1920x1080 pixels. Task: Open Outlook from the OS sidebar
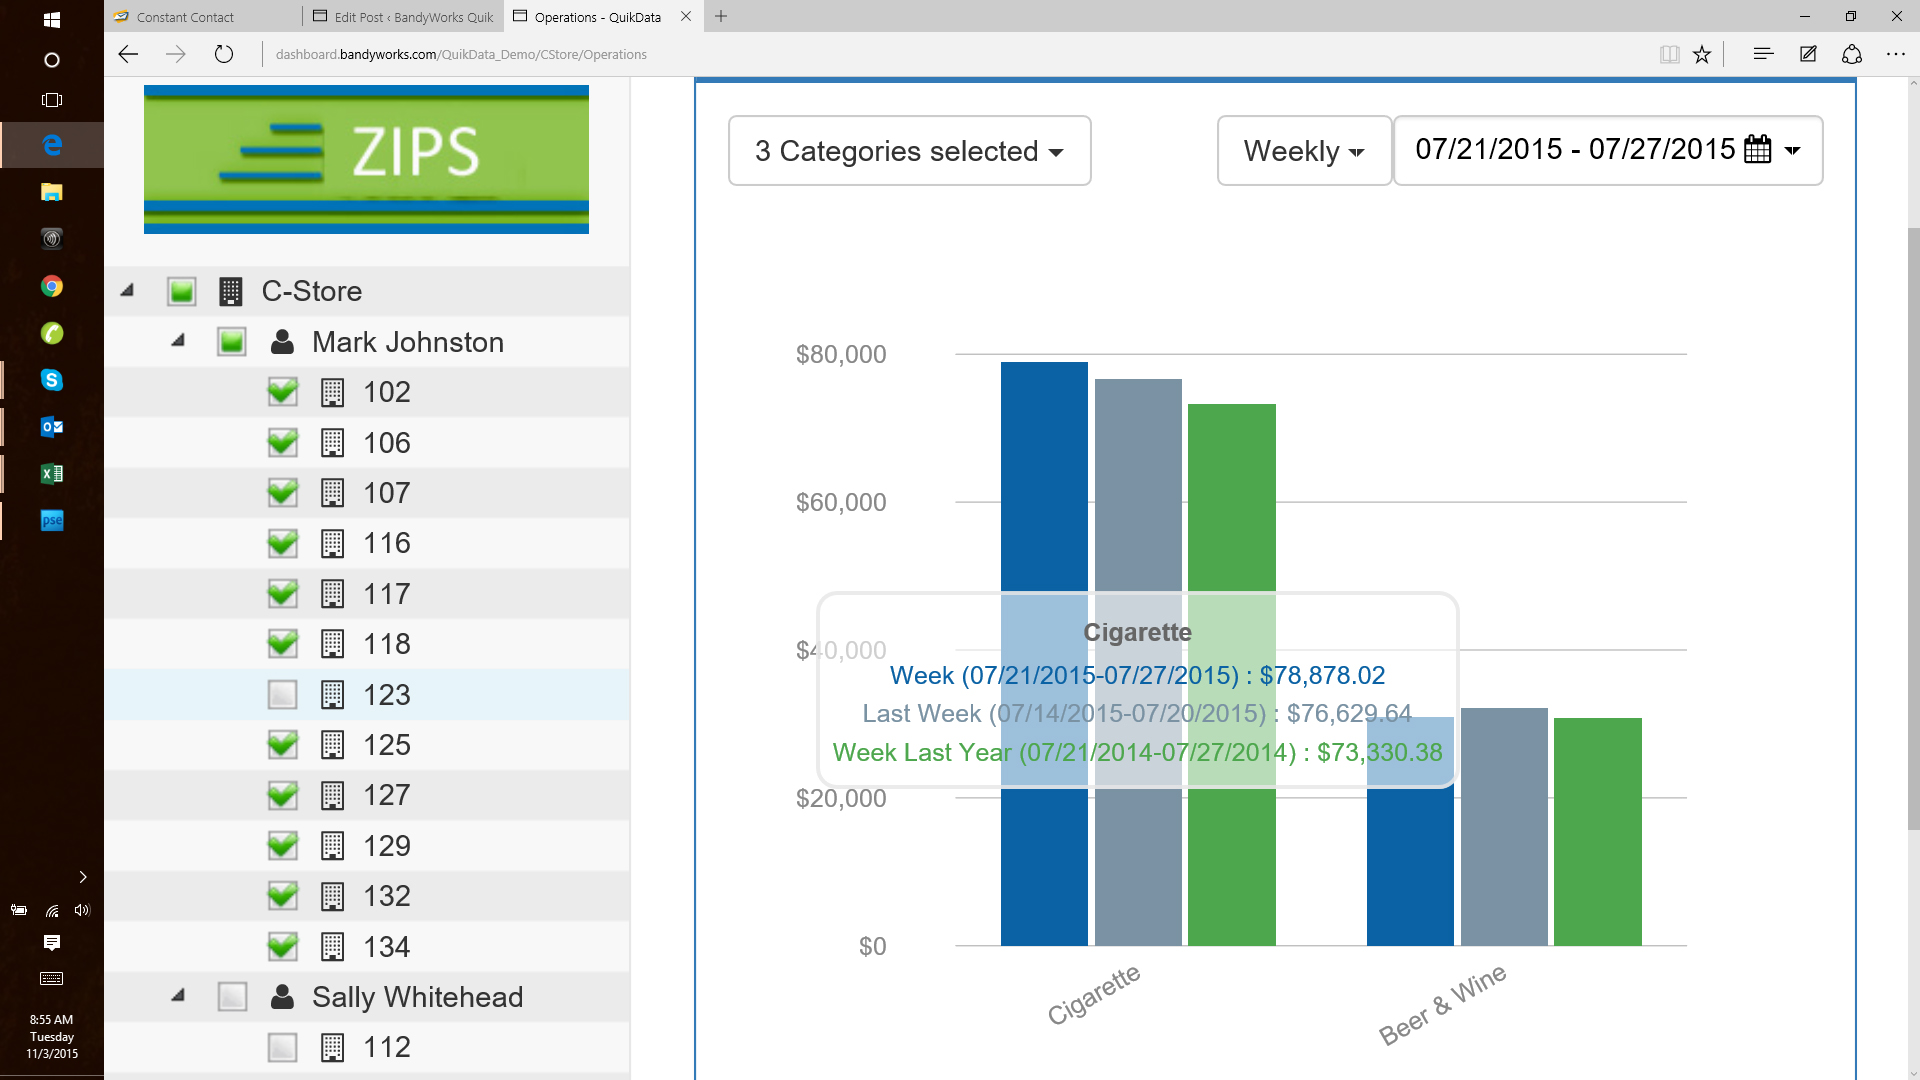pyautogui.click(x=53, y=426)
